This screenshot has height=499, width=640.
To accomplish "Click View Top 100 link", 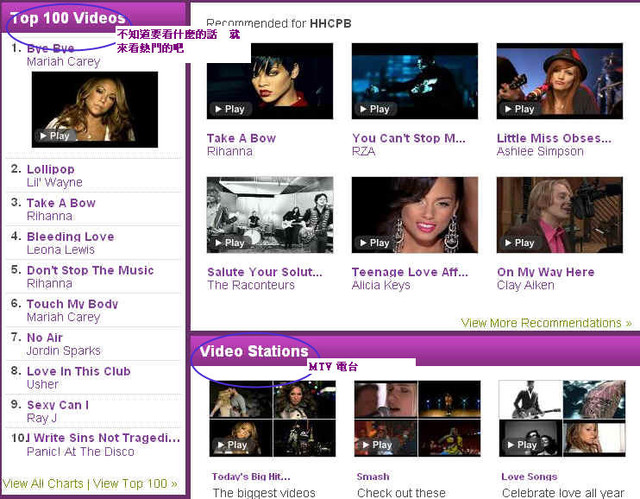I will (x=135, y=483).
